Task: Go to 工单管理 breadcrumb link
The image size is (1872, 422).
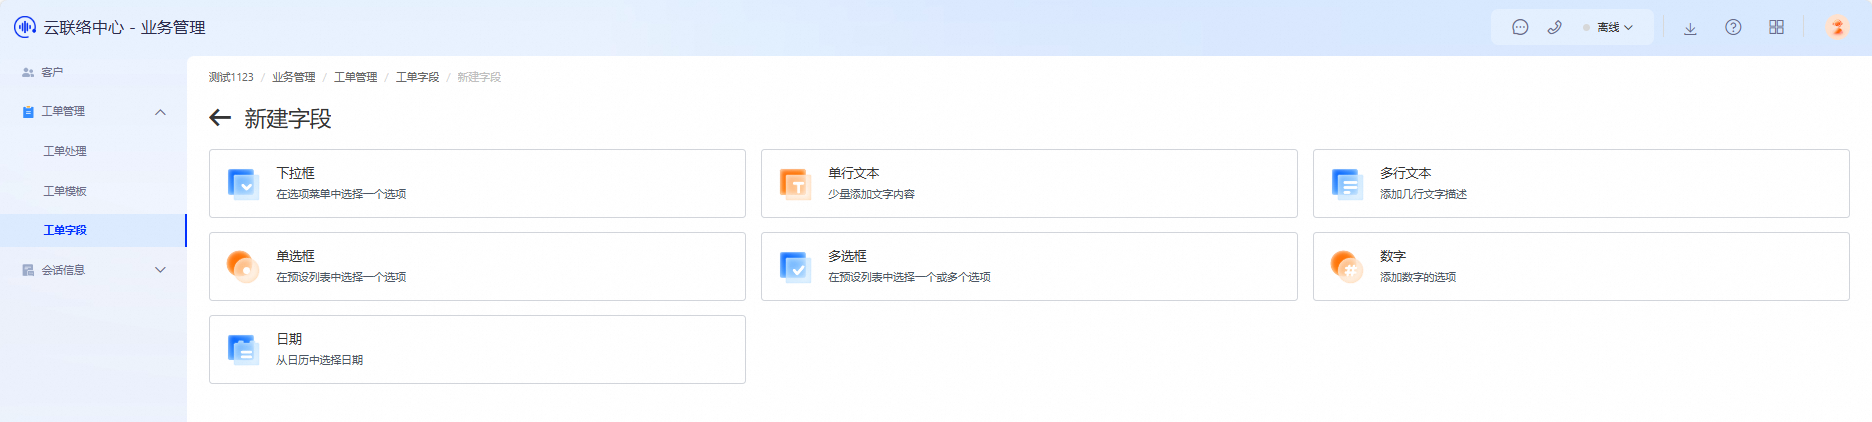Action: [x=355, y=77]
